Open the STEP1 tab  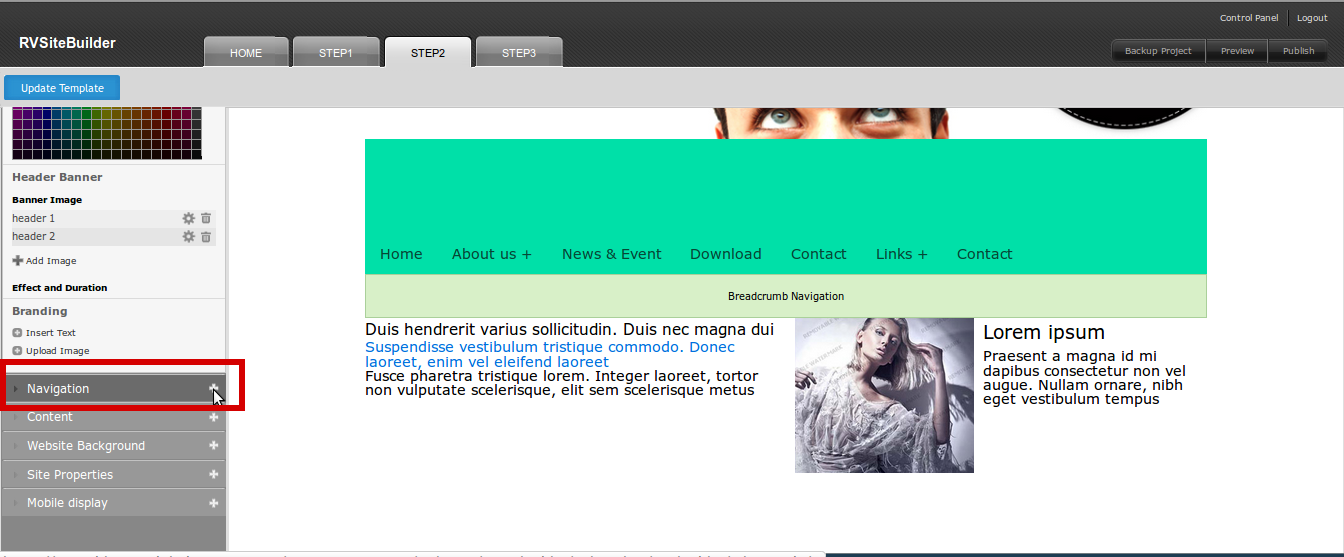[336, 53]
